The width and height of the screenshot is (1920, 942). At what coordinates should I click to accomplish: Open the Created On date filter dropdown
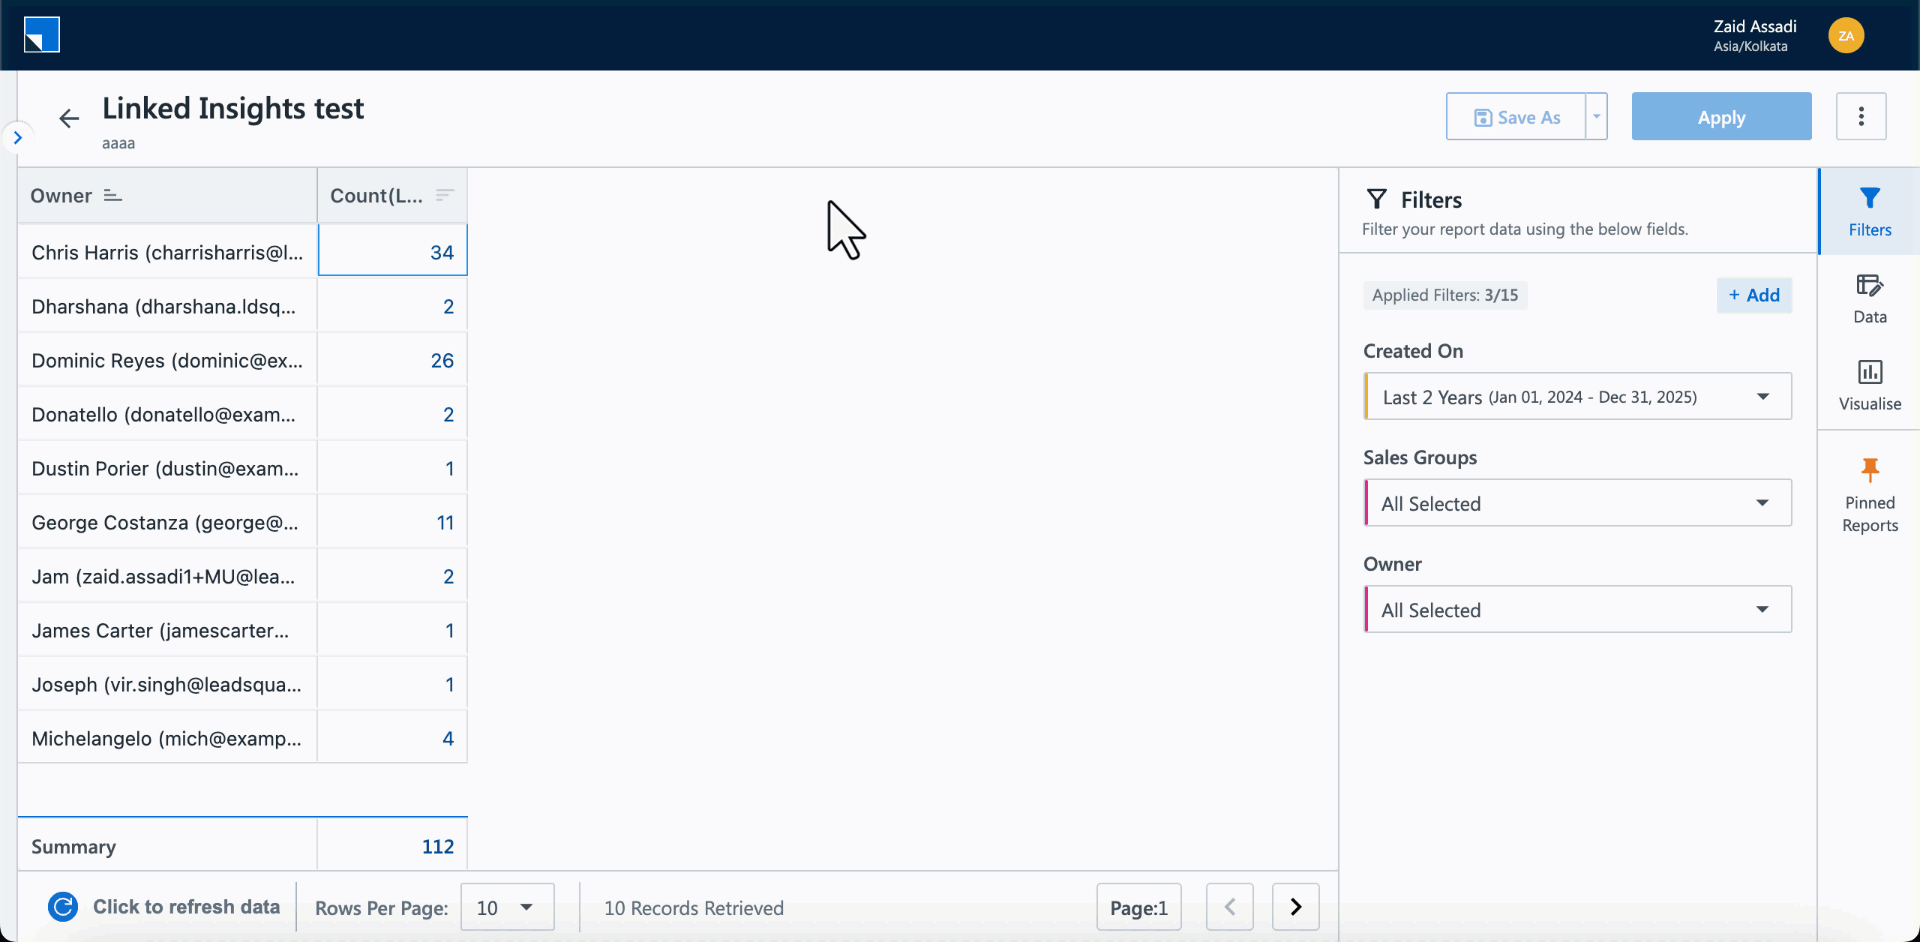coord(1763,396)
